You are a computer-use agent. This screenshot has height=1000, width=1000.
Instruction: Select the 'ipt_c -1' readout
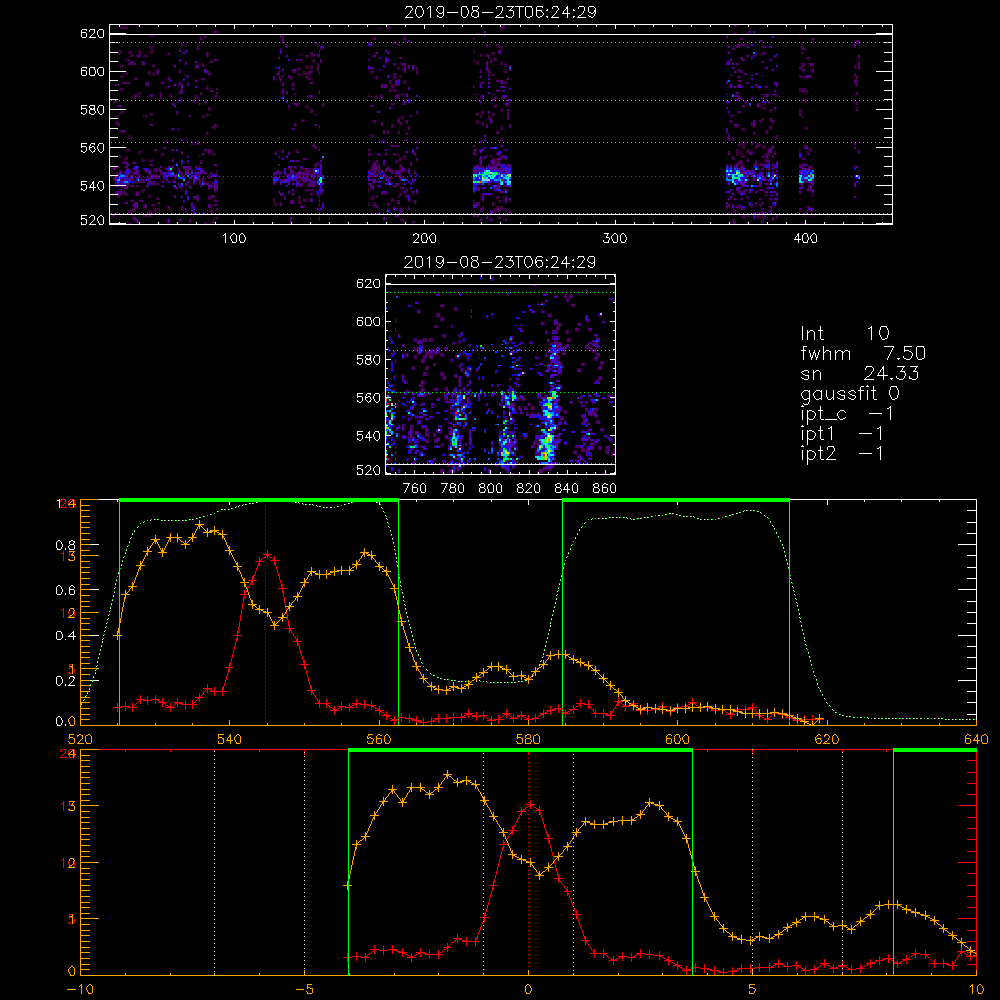coord(848,414)
